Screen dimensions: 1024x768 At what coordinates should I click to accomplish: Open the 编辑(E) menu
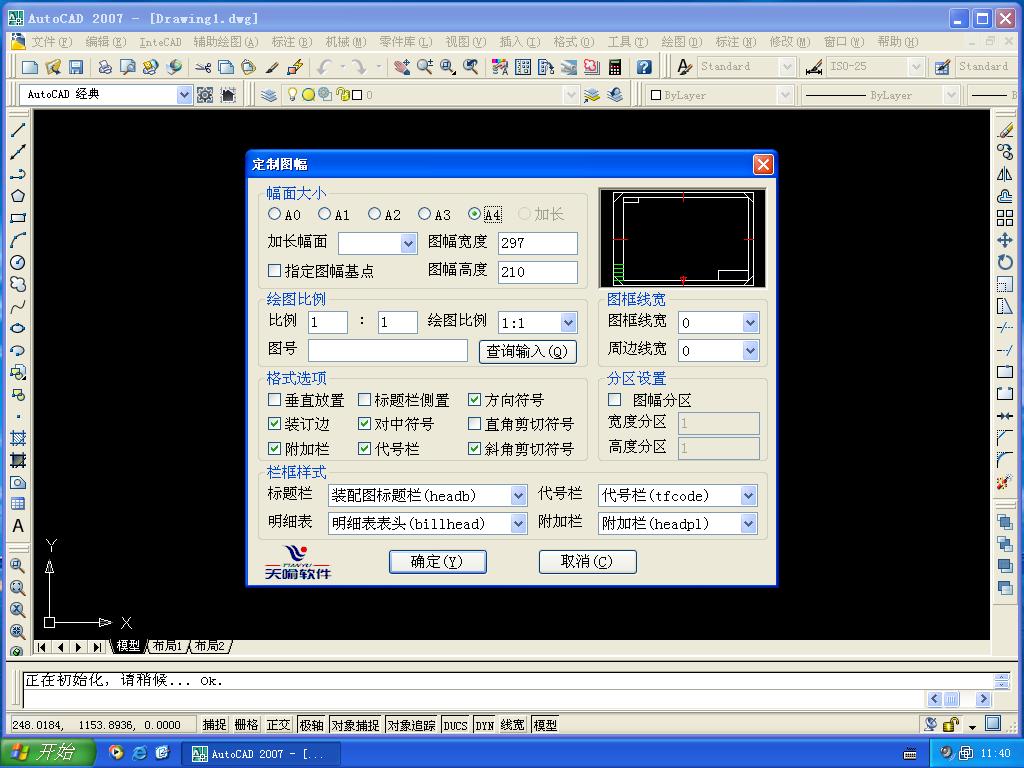coord(105,42)
